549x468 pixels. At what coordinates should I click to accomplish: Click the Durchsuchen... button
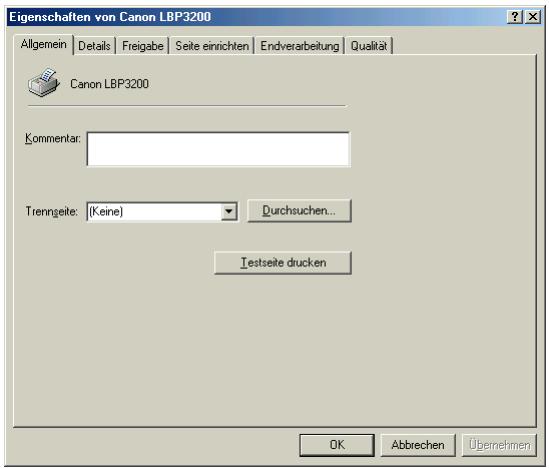click(299, 211)
